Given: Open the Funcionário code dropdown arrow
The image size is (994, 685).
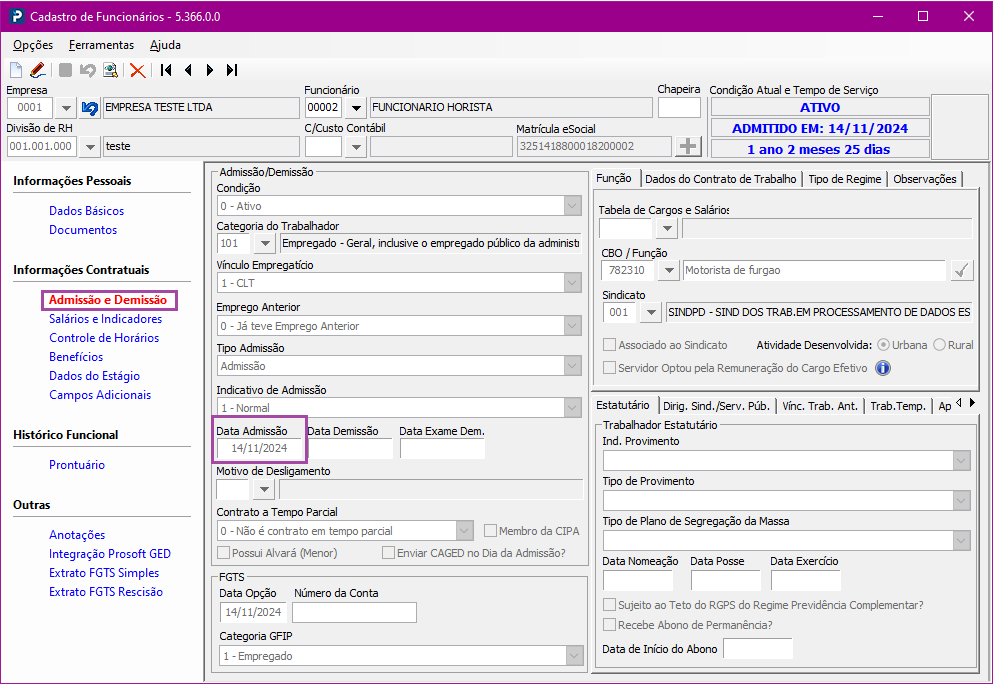Looking at the screenshot, I should 356,108.
